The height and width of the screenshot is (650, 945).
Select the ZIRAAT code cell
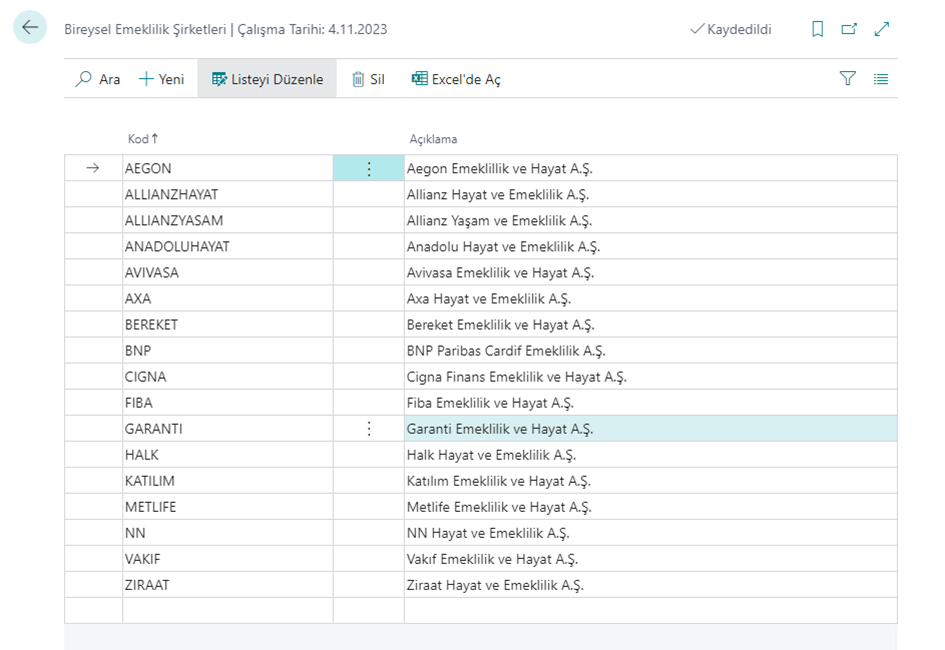228,585
